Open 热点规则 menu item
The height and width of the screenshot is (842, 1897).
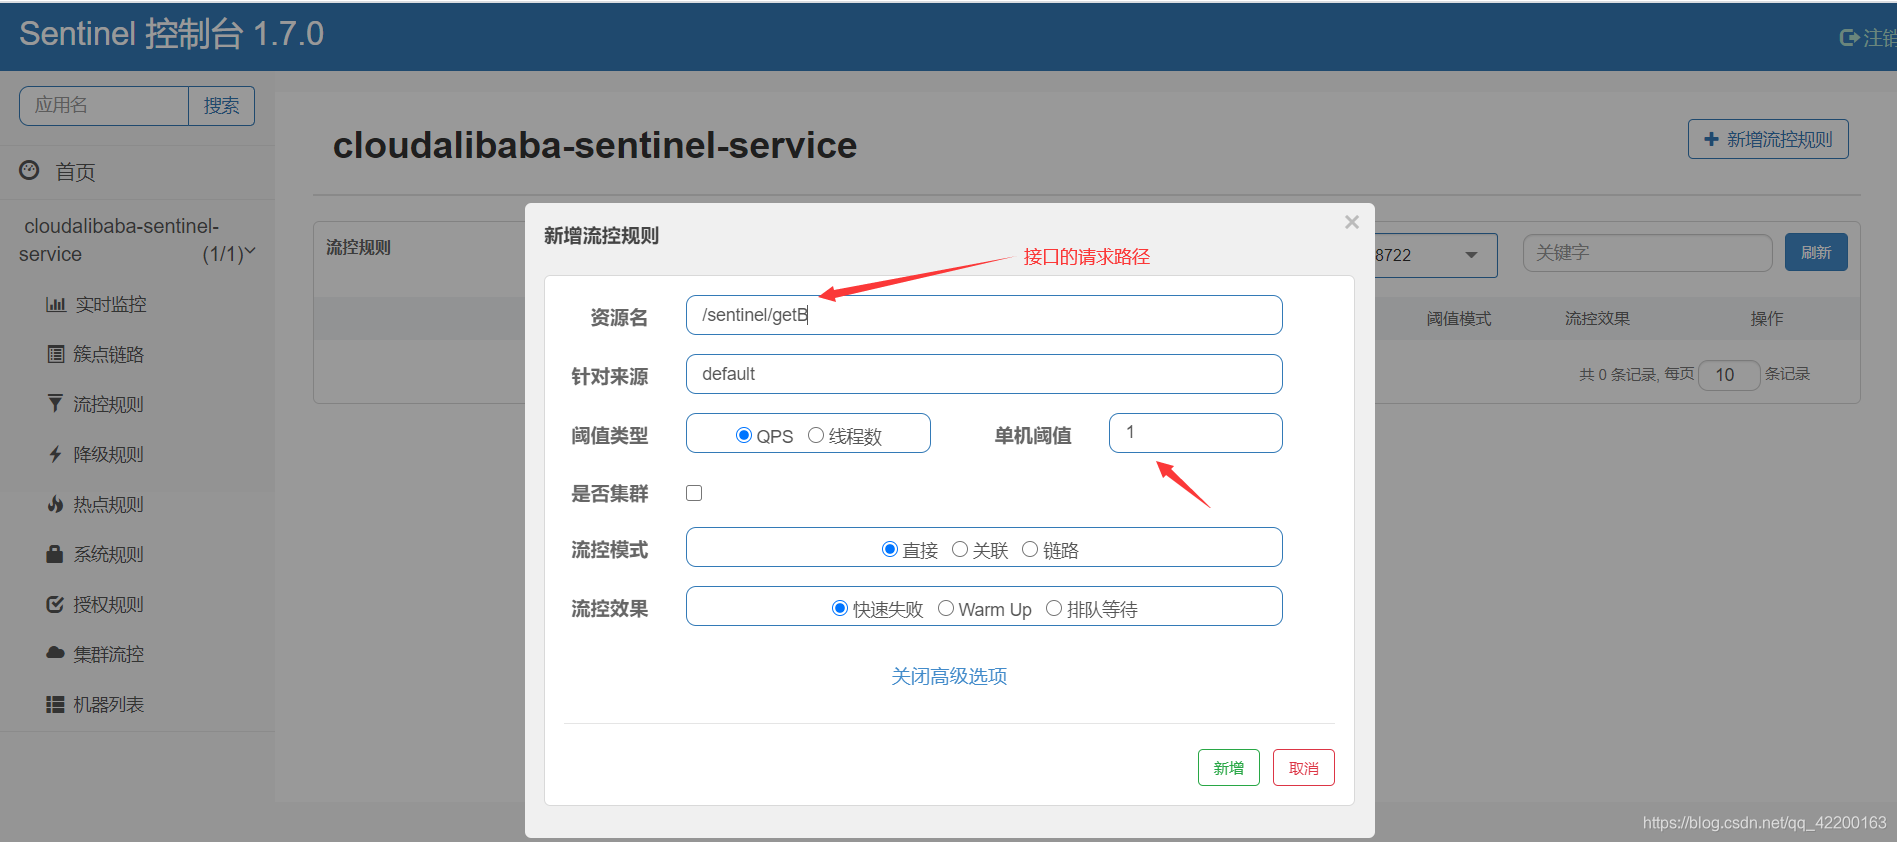click(x=108, y=504)
